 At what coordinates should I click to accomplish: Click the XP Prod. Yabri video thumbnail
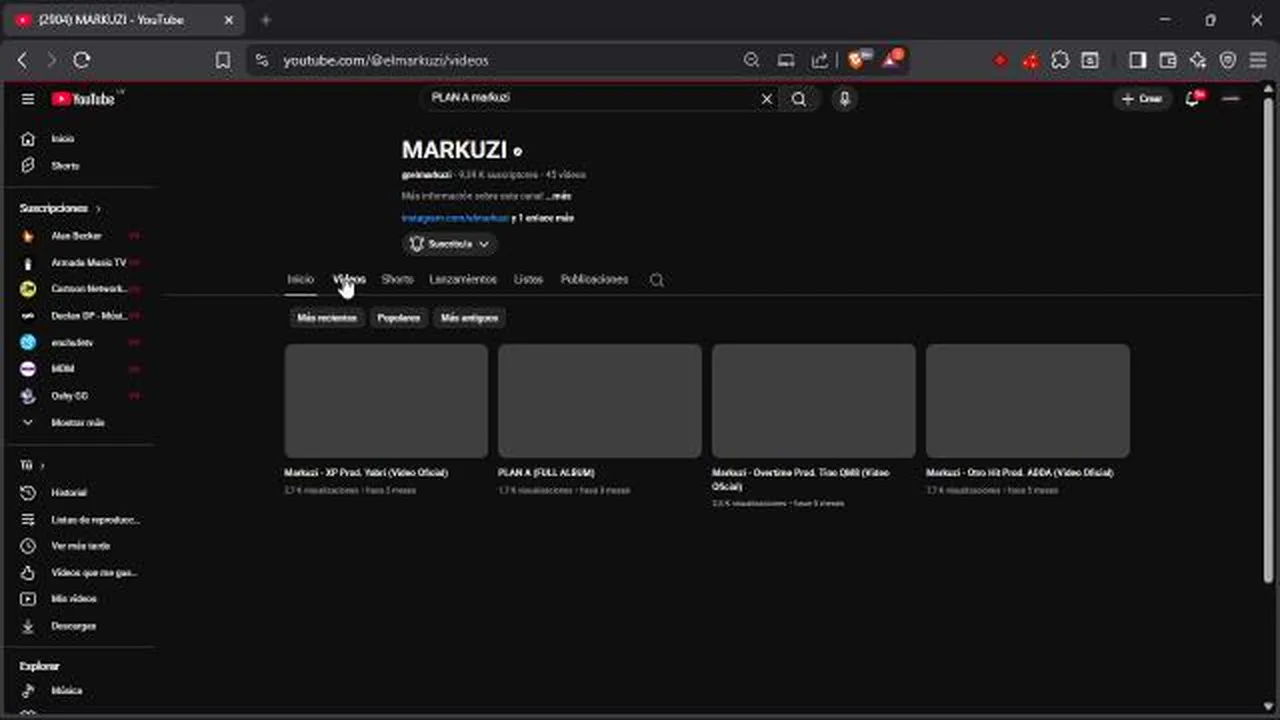click(x=386, y=401)
